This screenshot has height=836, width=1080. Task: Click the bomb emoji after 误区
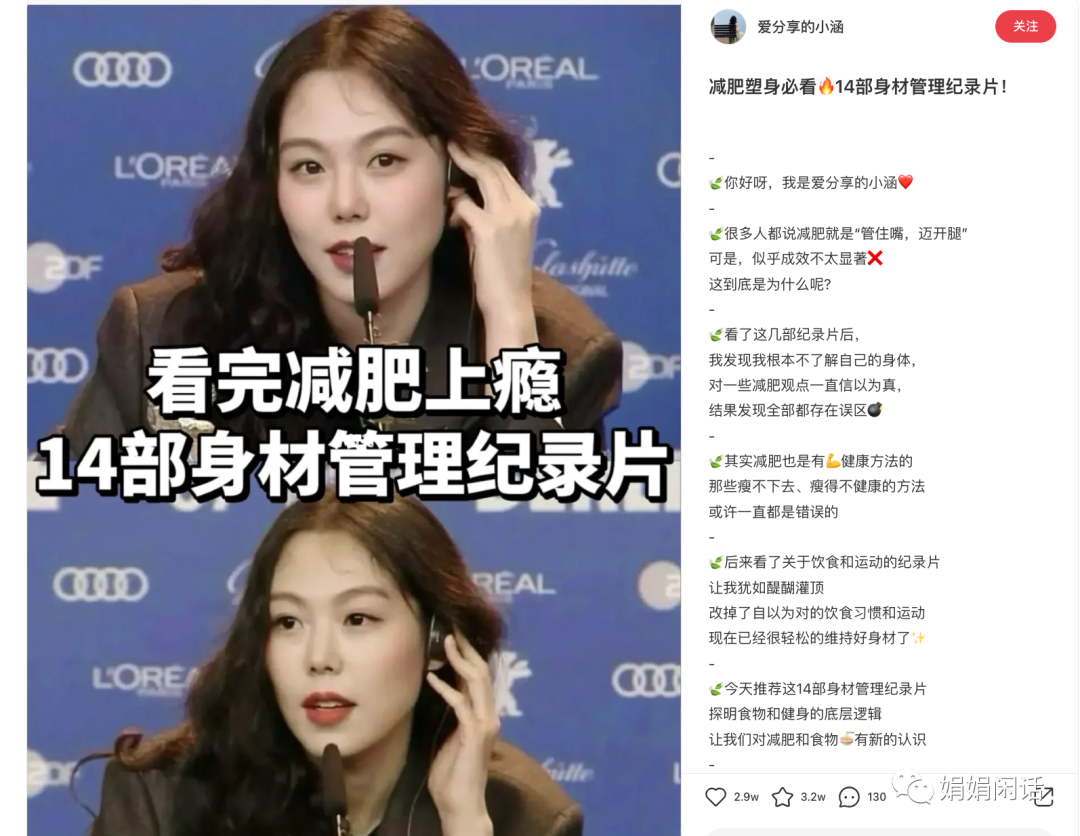(x=875, y=410)
